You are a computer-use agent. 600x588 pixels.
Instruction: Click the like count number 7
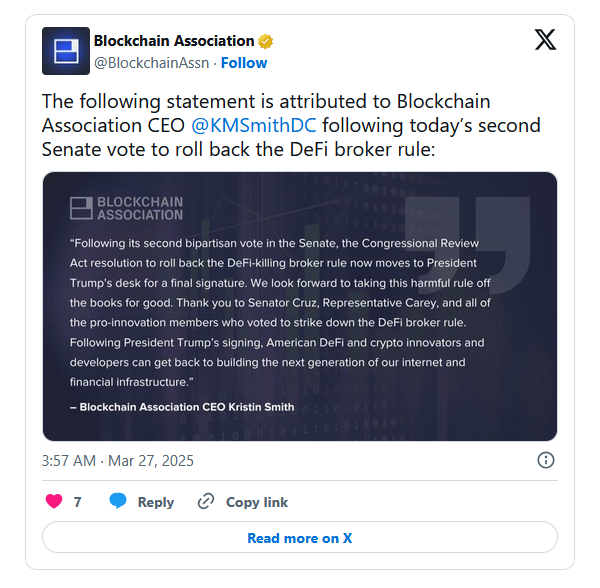[x=77, y=502]
